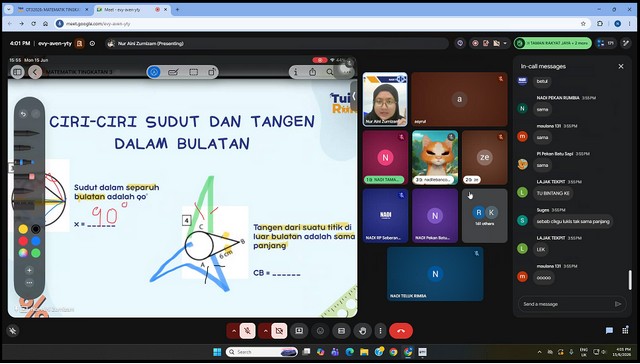Turn on the camera toggle
The image size is (640, 364).
[x=279, y=331]
